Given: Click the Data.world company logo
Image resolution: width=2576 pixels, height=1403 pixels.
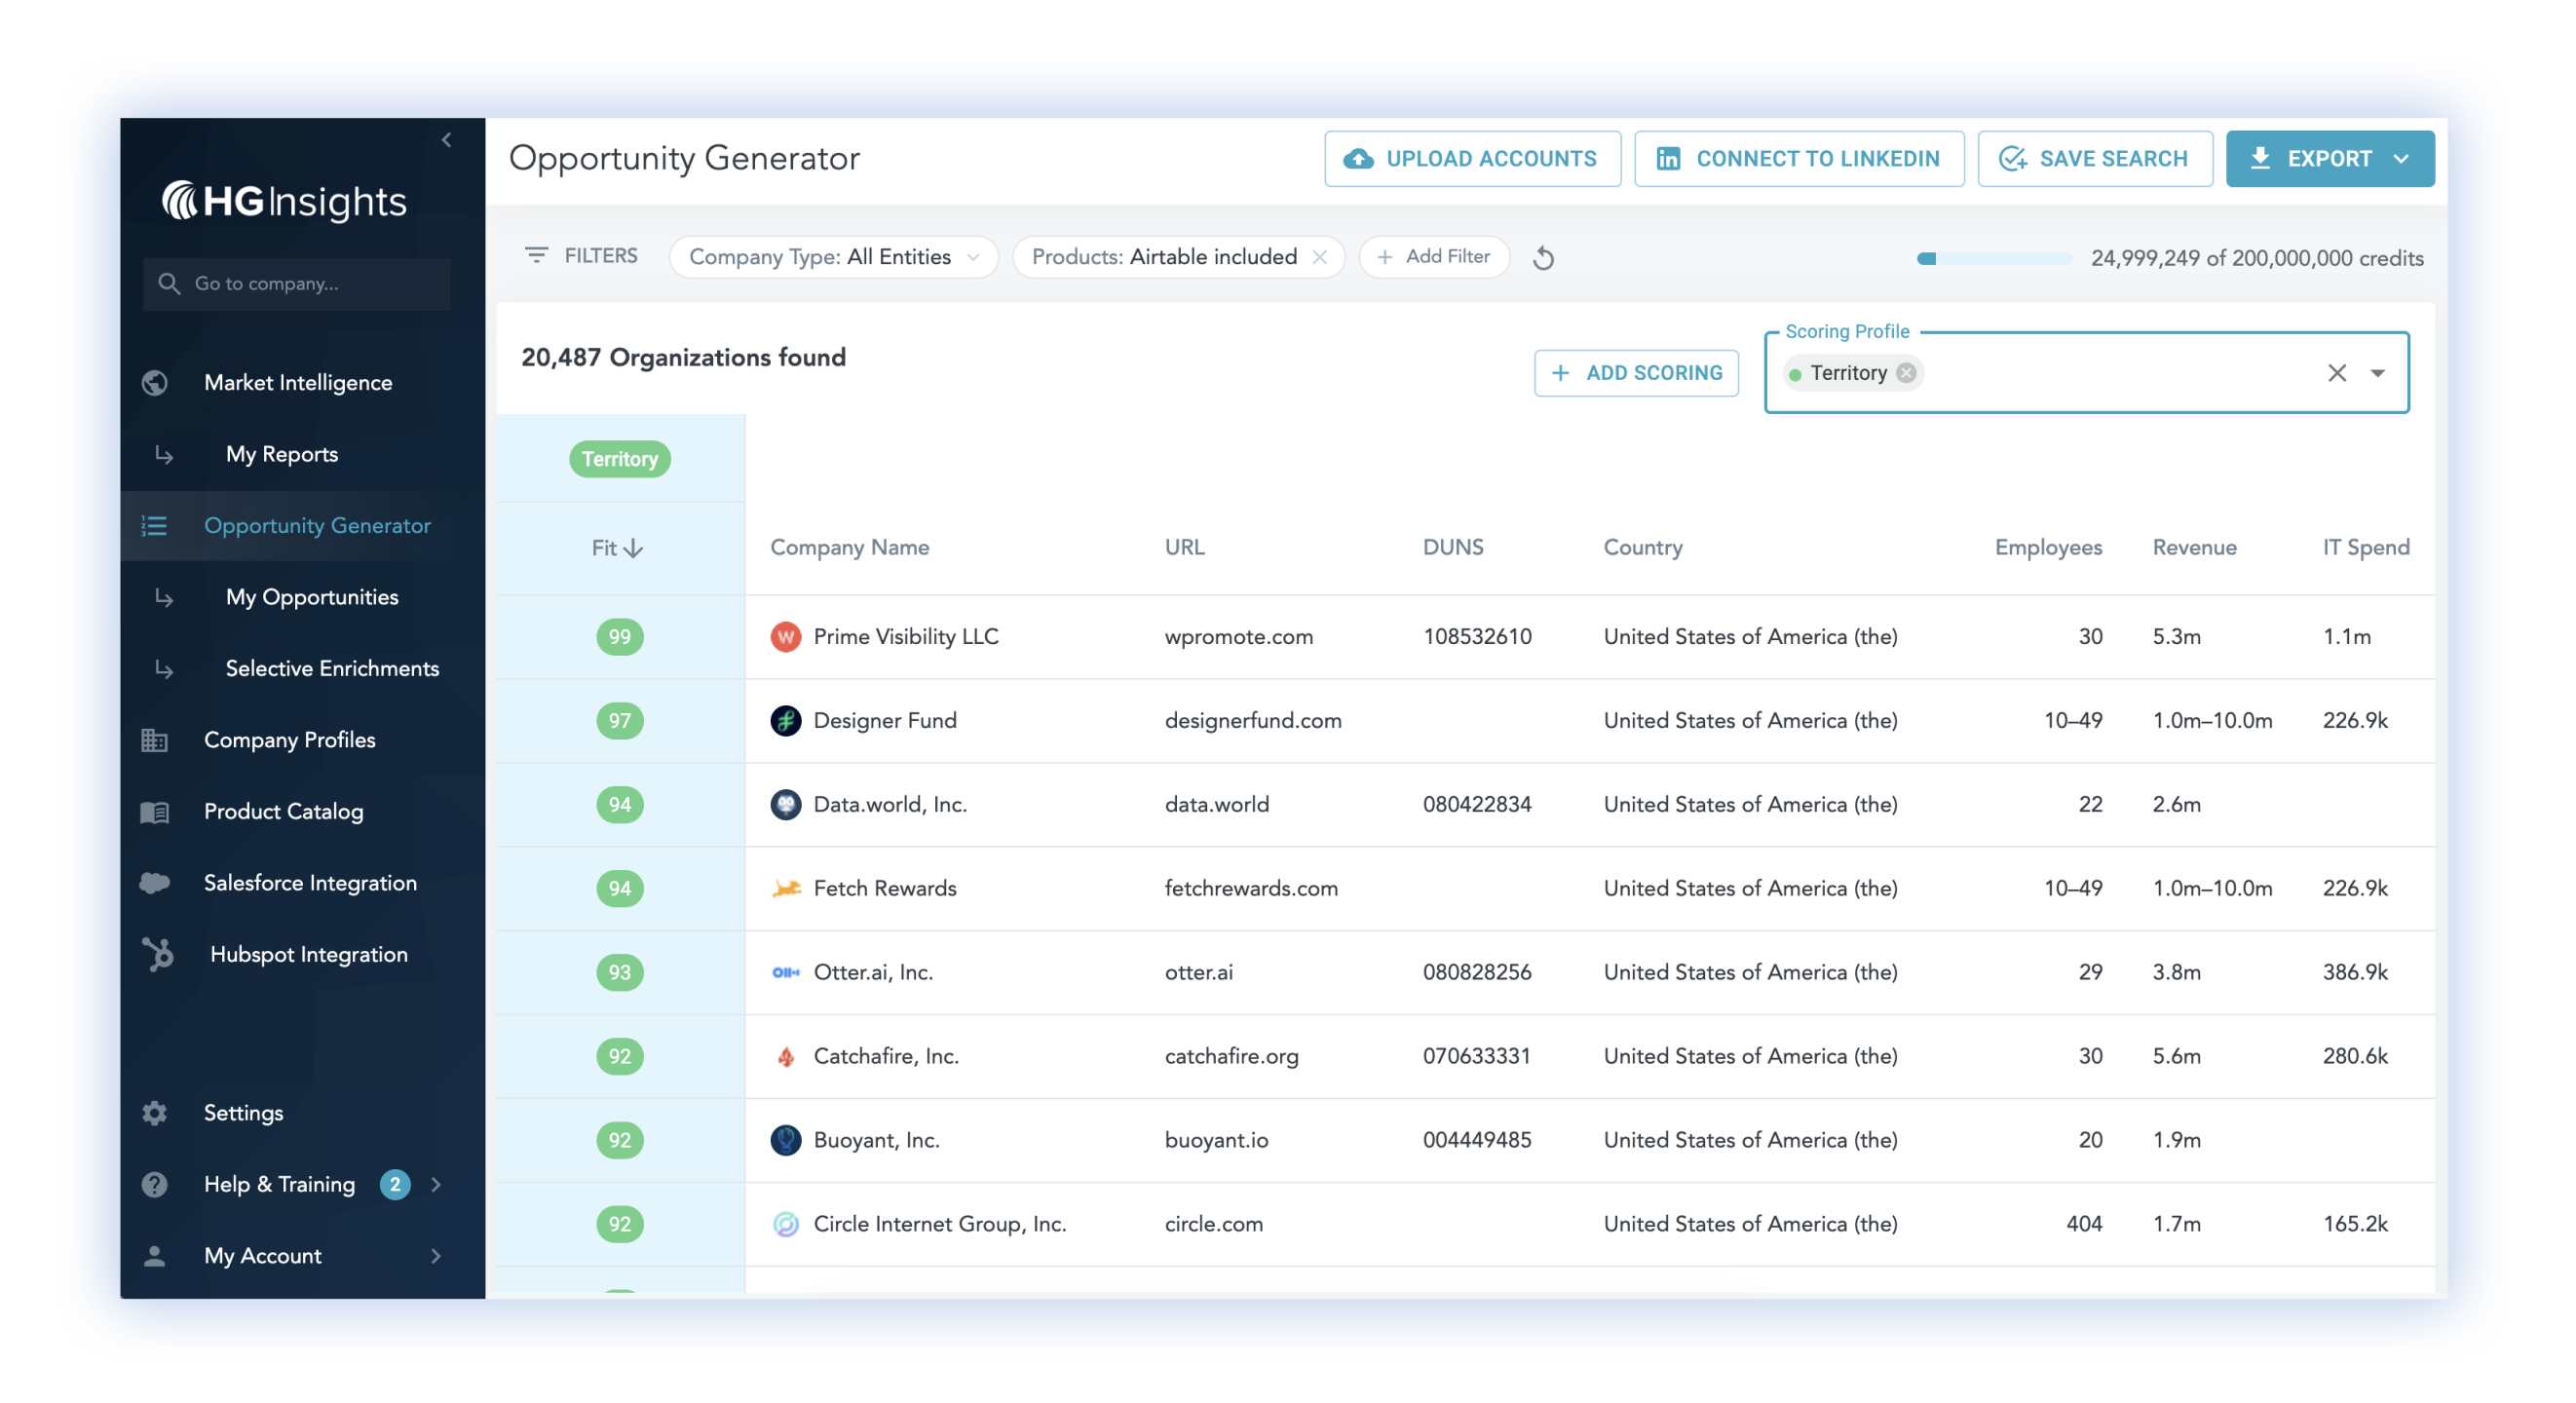Looking at the screenshot, I should click(786, 805).
